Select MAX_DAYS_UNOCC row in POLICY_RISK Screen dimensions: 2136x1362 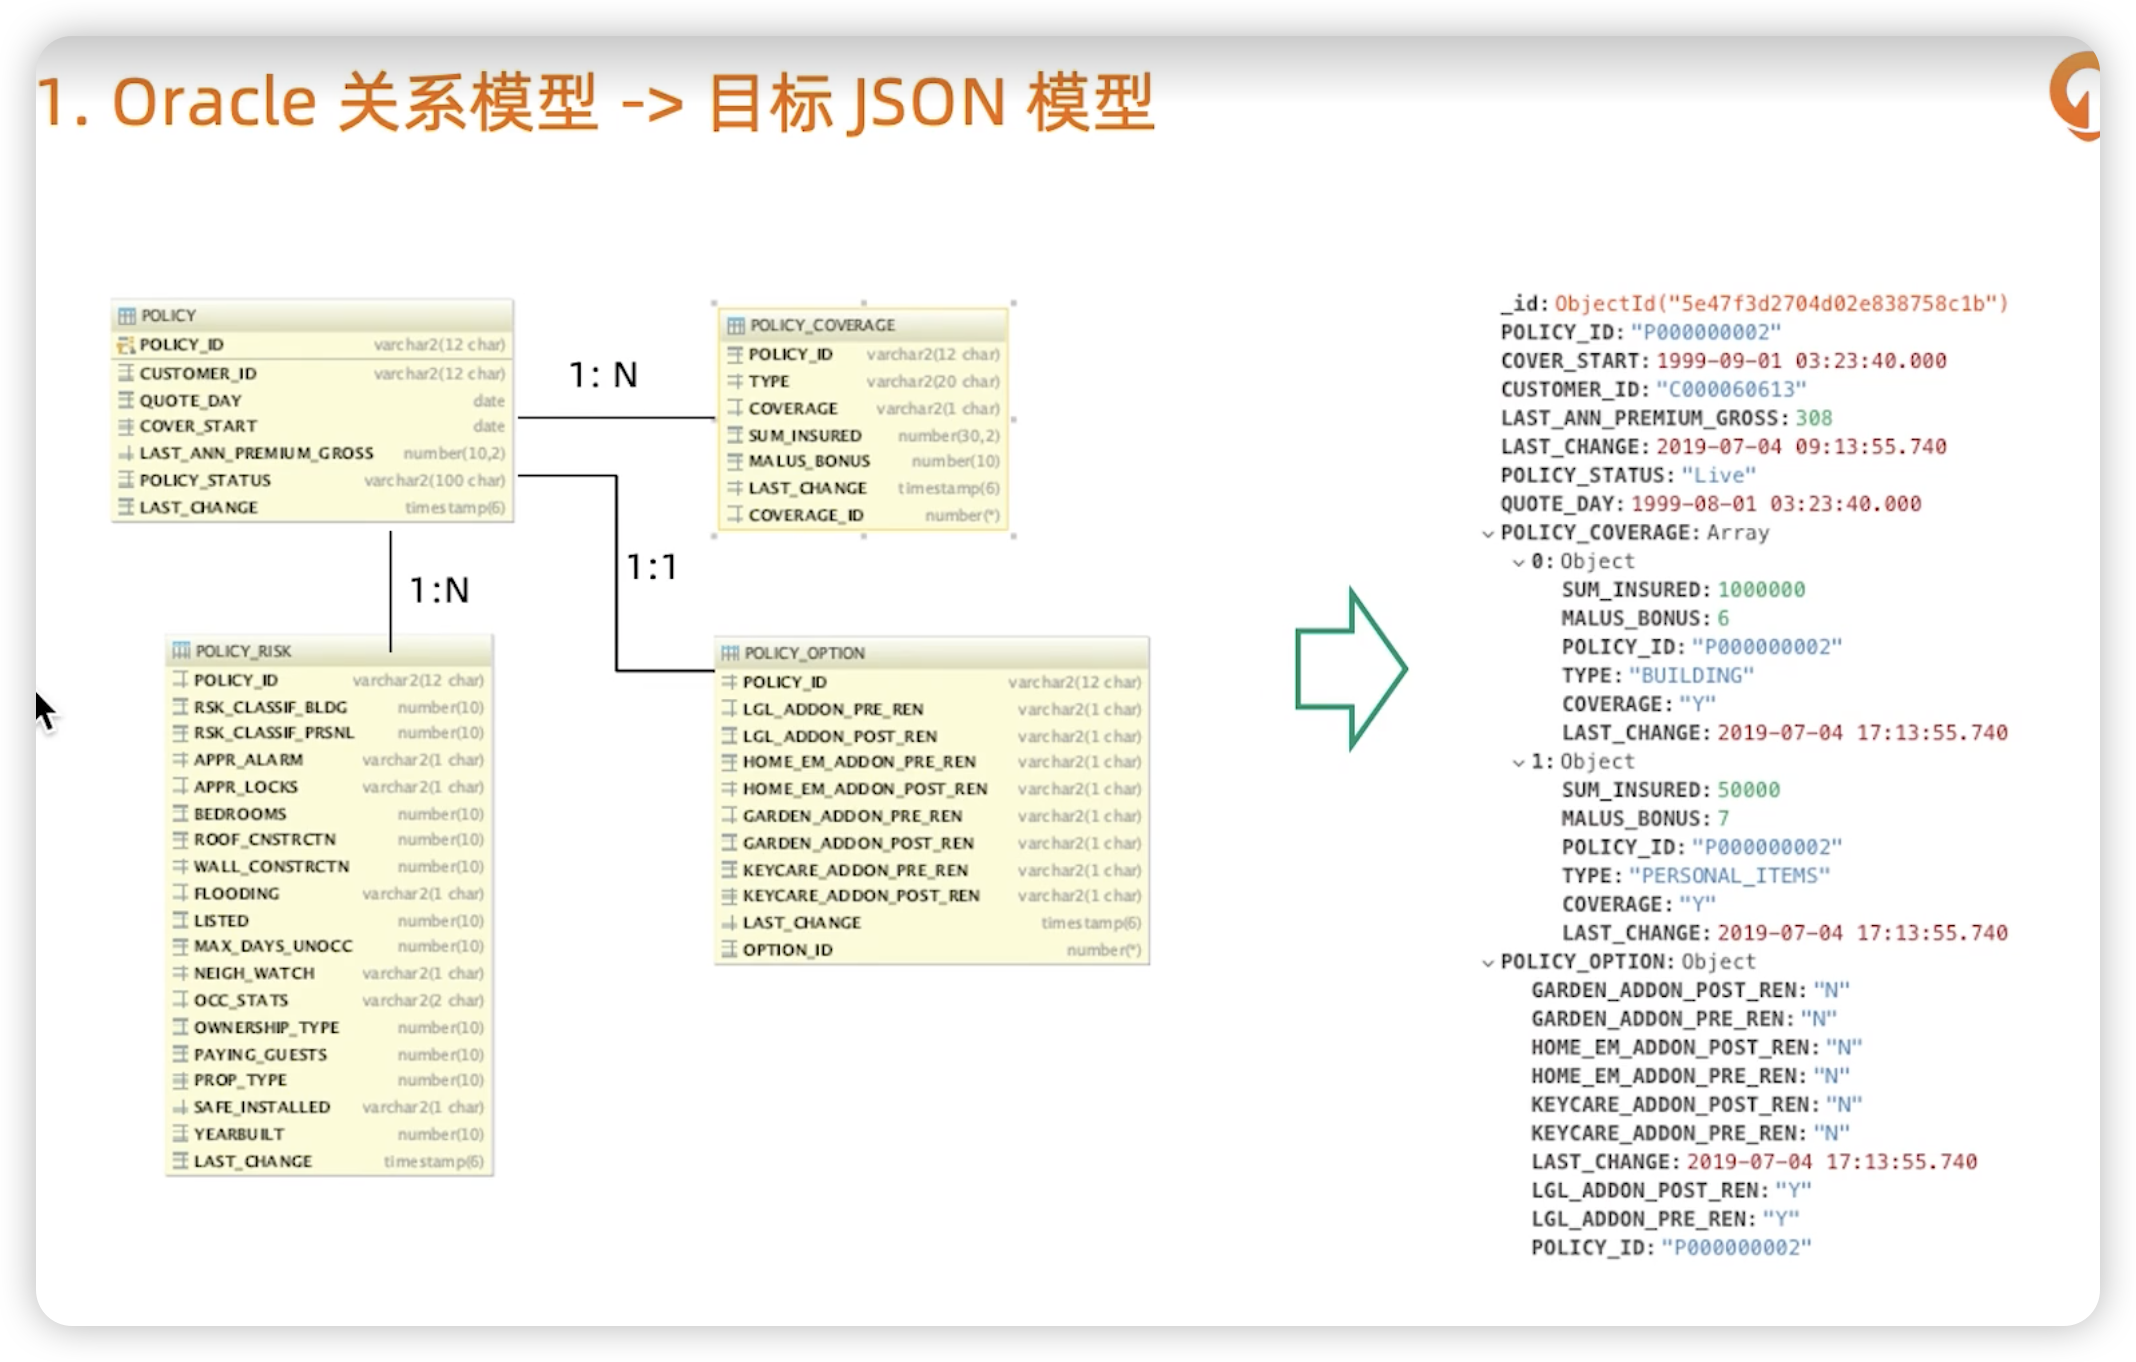tap(329, 946)
